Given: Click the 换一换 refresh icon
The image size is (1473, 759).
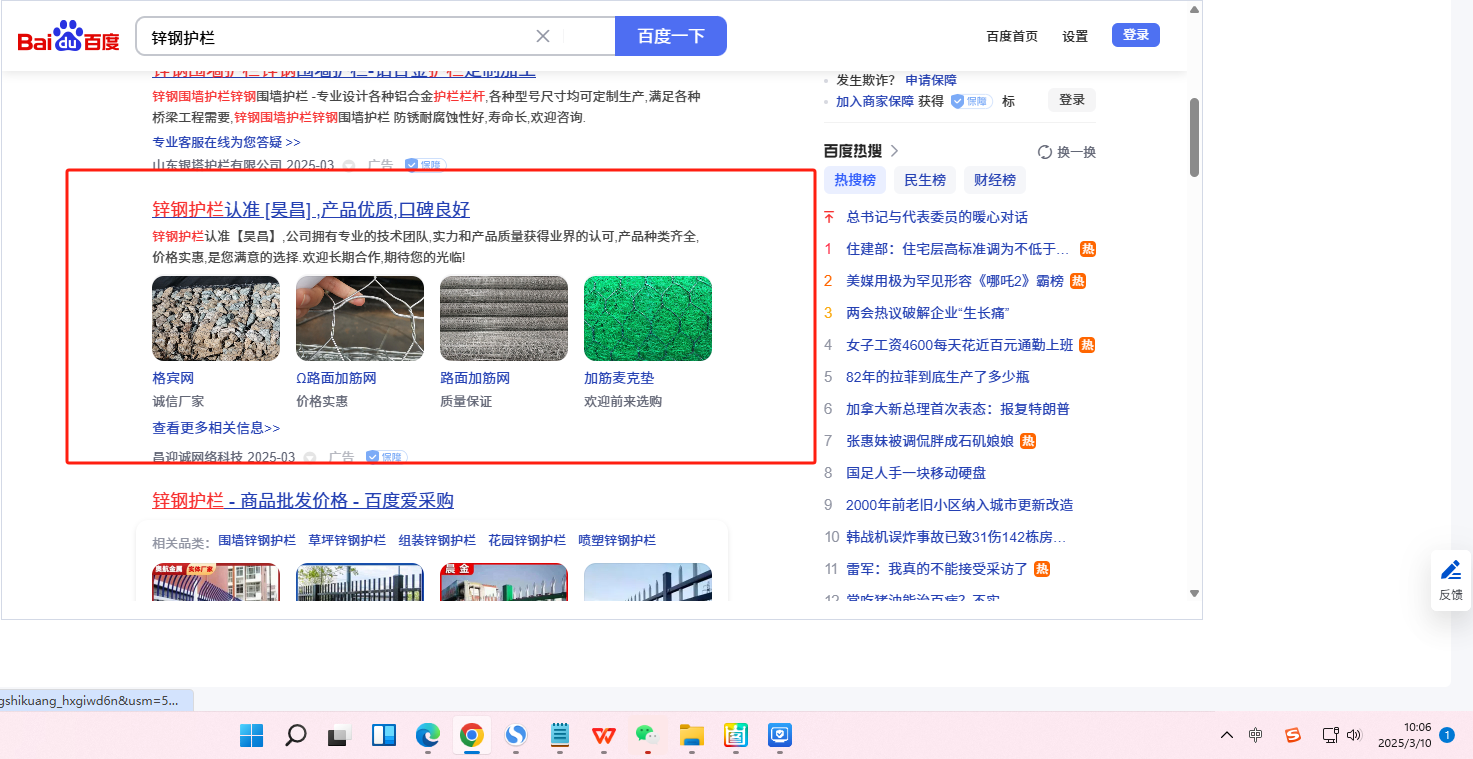Looking at the screenshot, I should tap(1045, 152).
